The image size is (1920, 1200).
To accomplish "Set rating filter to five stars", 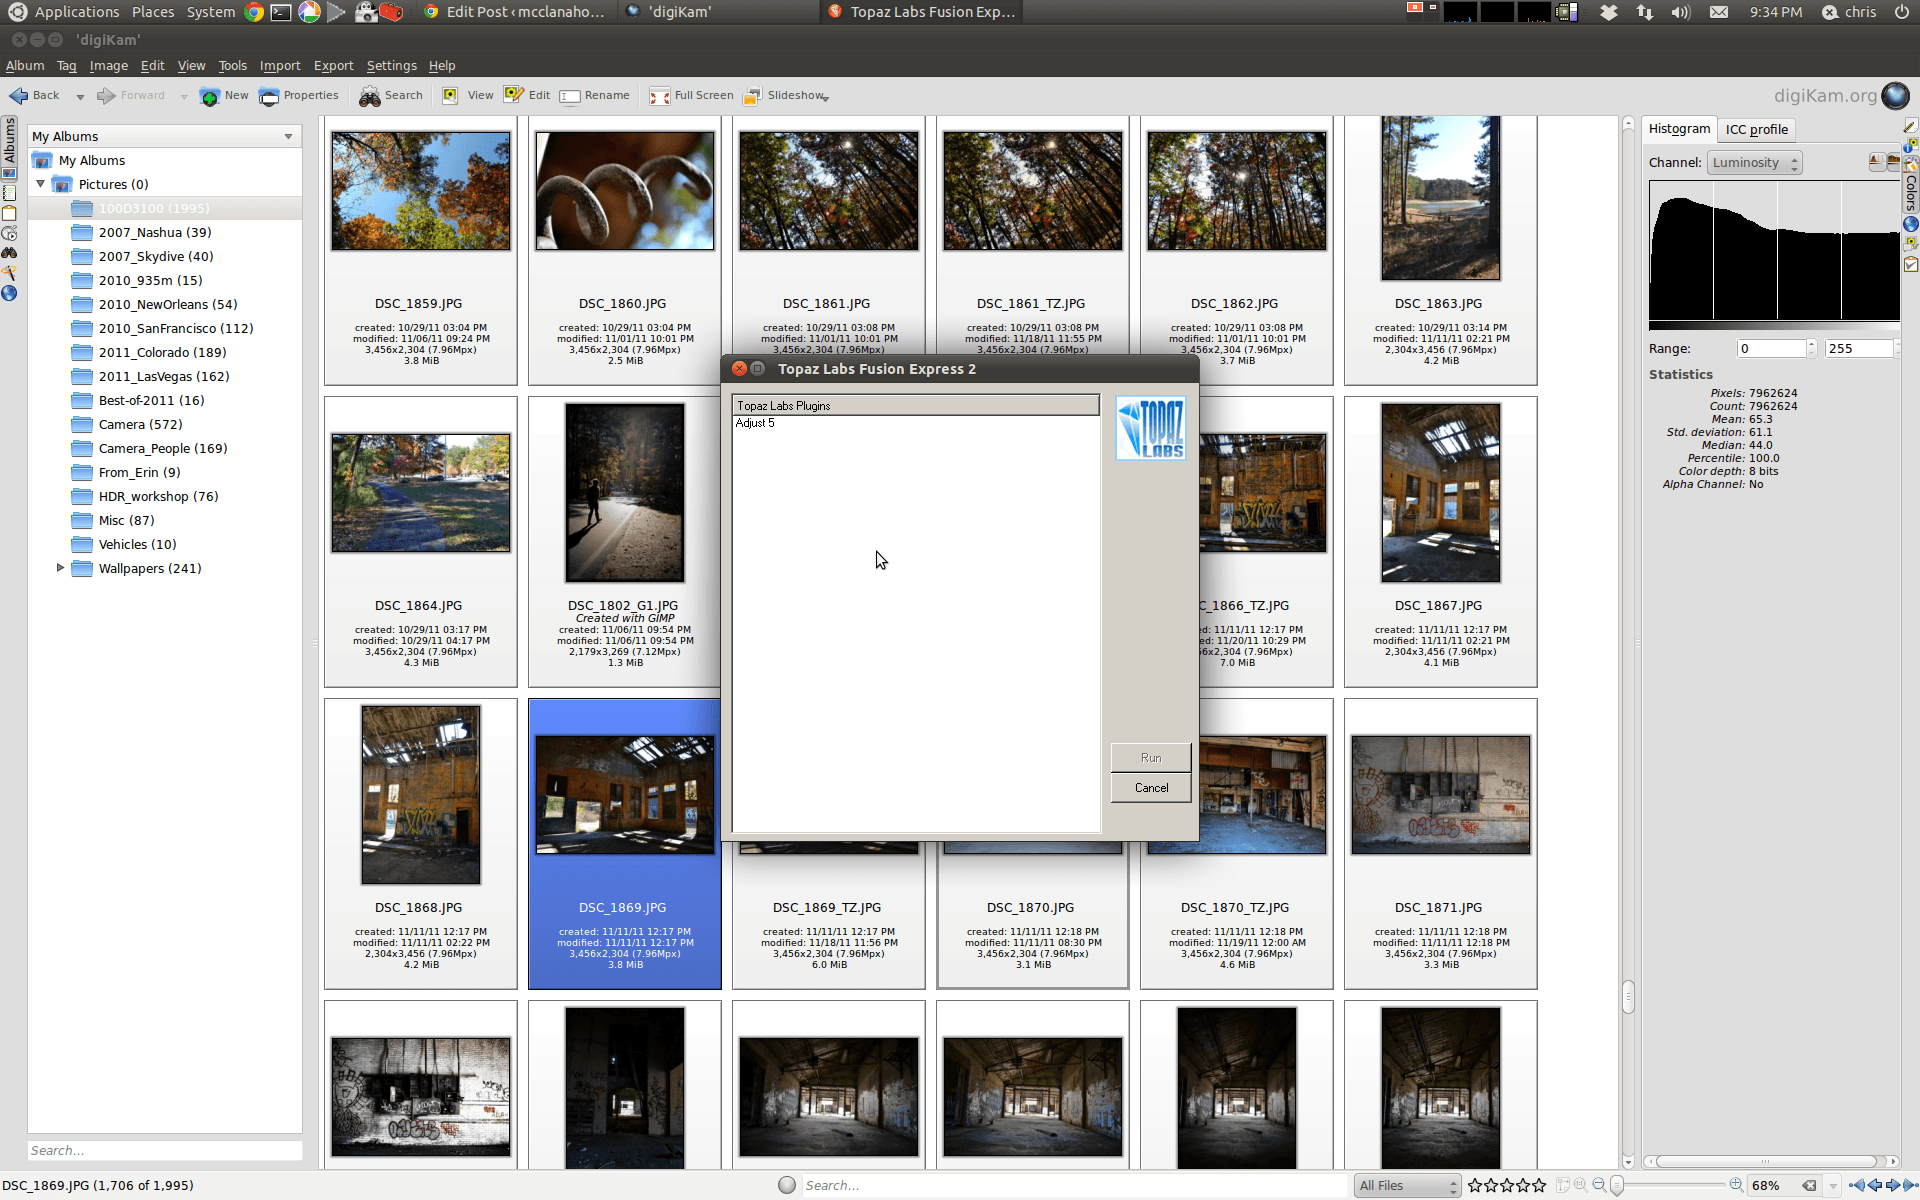I will click(x=1538, y=1185).
